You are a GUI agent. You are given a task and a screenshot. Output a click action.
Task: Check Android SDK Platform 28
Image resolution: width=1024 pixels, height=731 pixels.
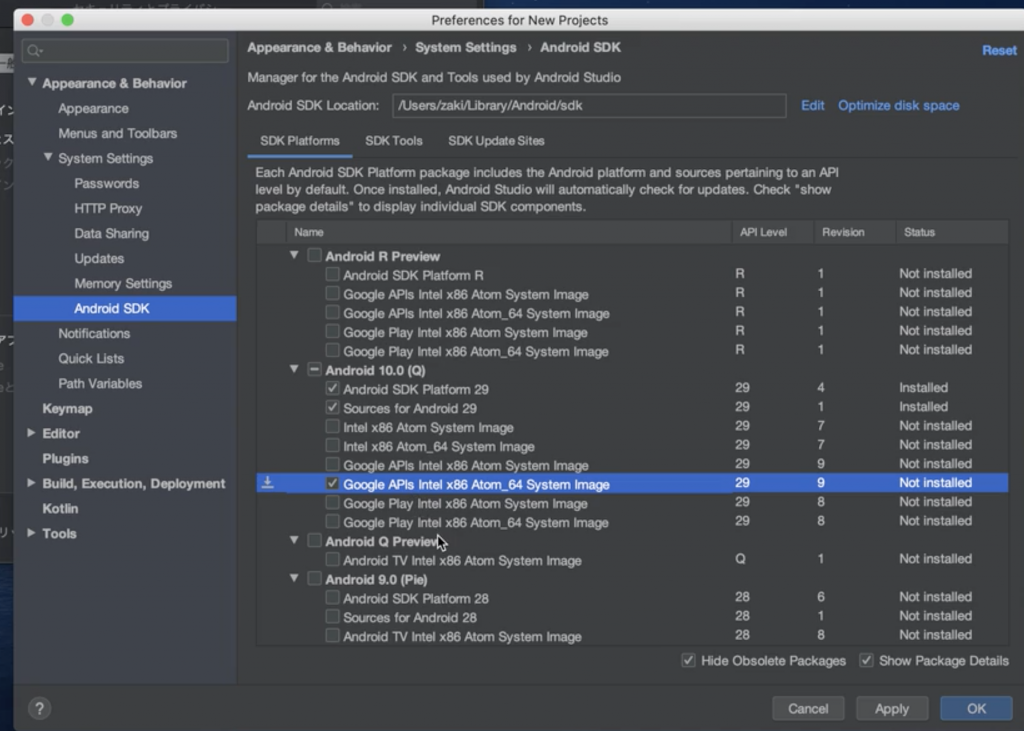(332, 598)
